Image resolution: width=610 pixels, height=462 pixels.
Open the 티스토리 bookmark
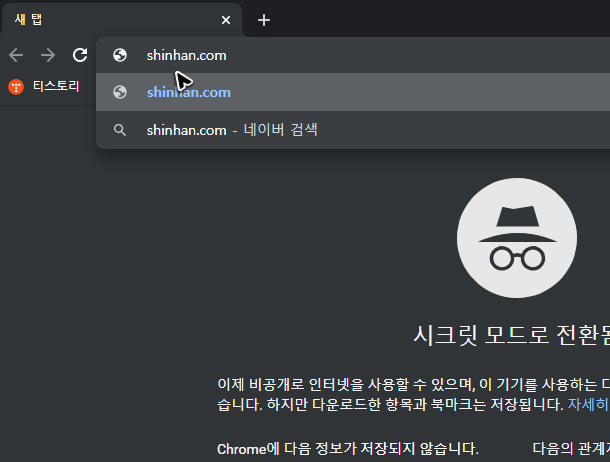point(44,86)
